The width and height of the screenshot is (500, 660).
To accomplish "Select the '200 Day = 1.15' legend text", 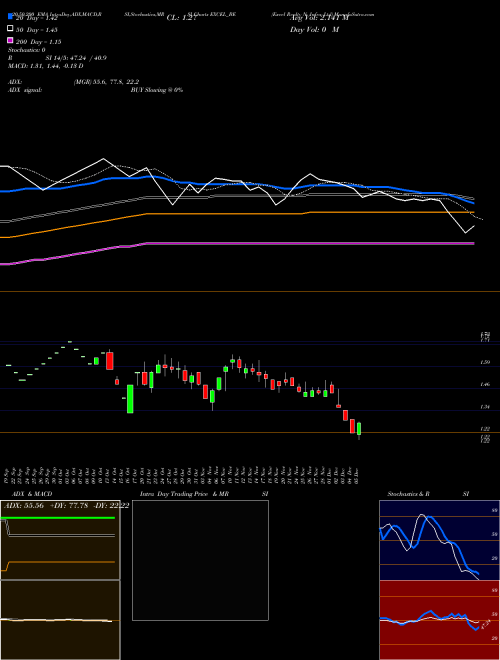I will tap(38, 42).
